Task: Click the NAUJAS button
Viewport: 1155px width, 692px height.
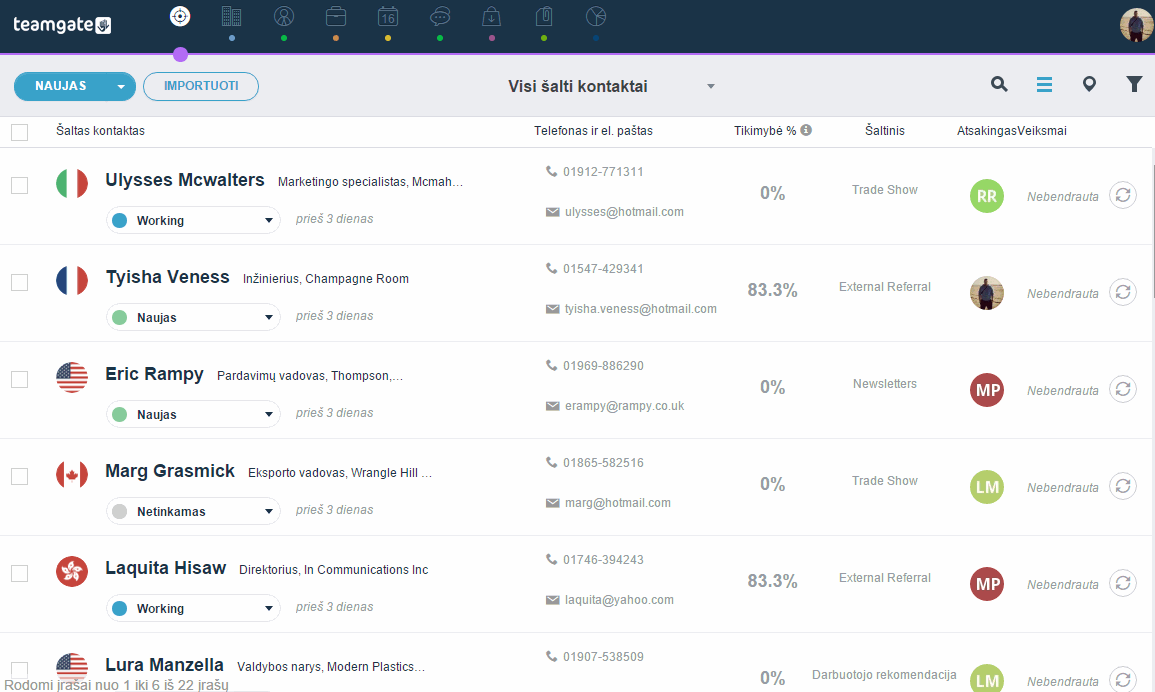Action: [x=75, y=86]
